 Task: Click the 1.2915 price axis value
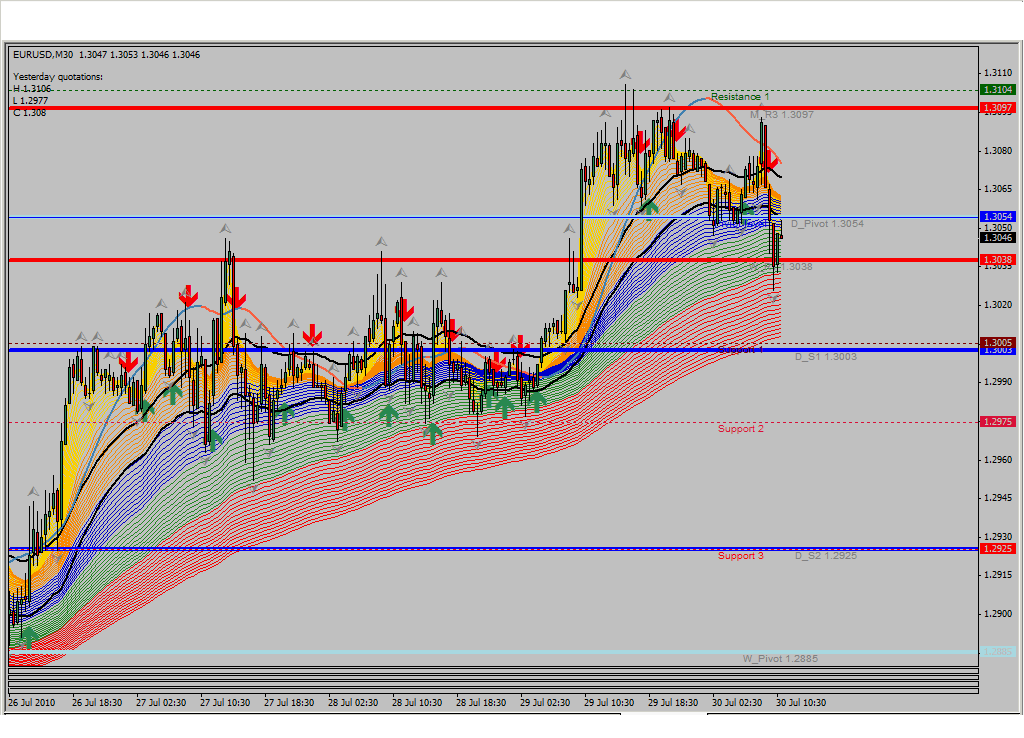[x=998, y=575]
